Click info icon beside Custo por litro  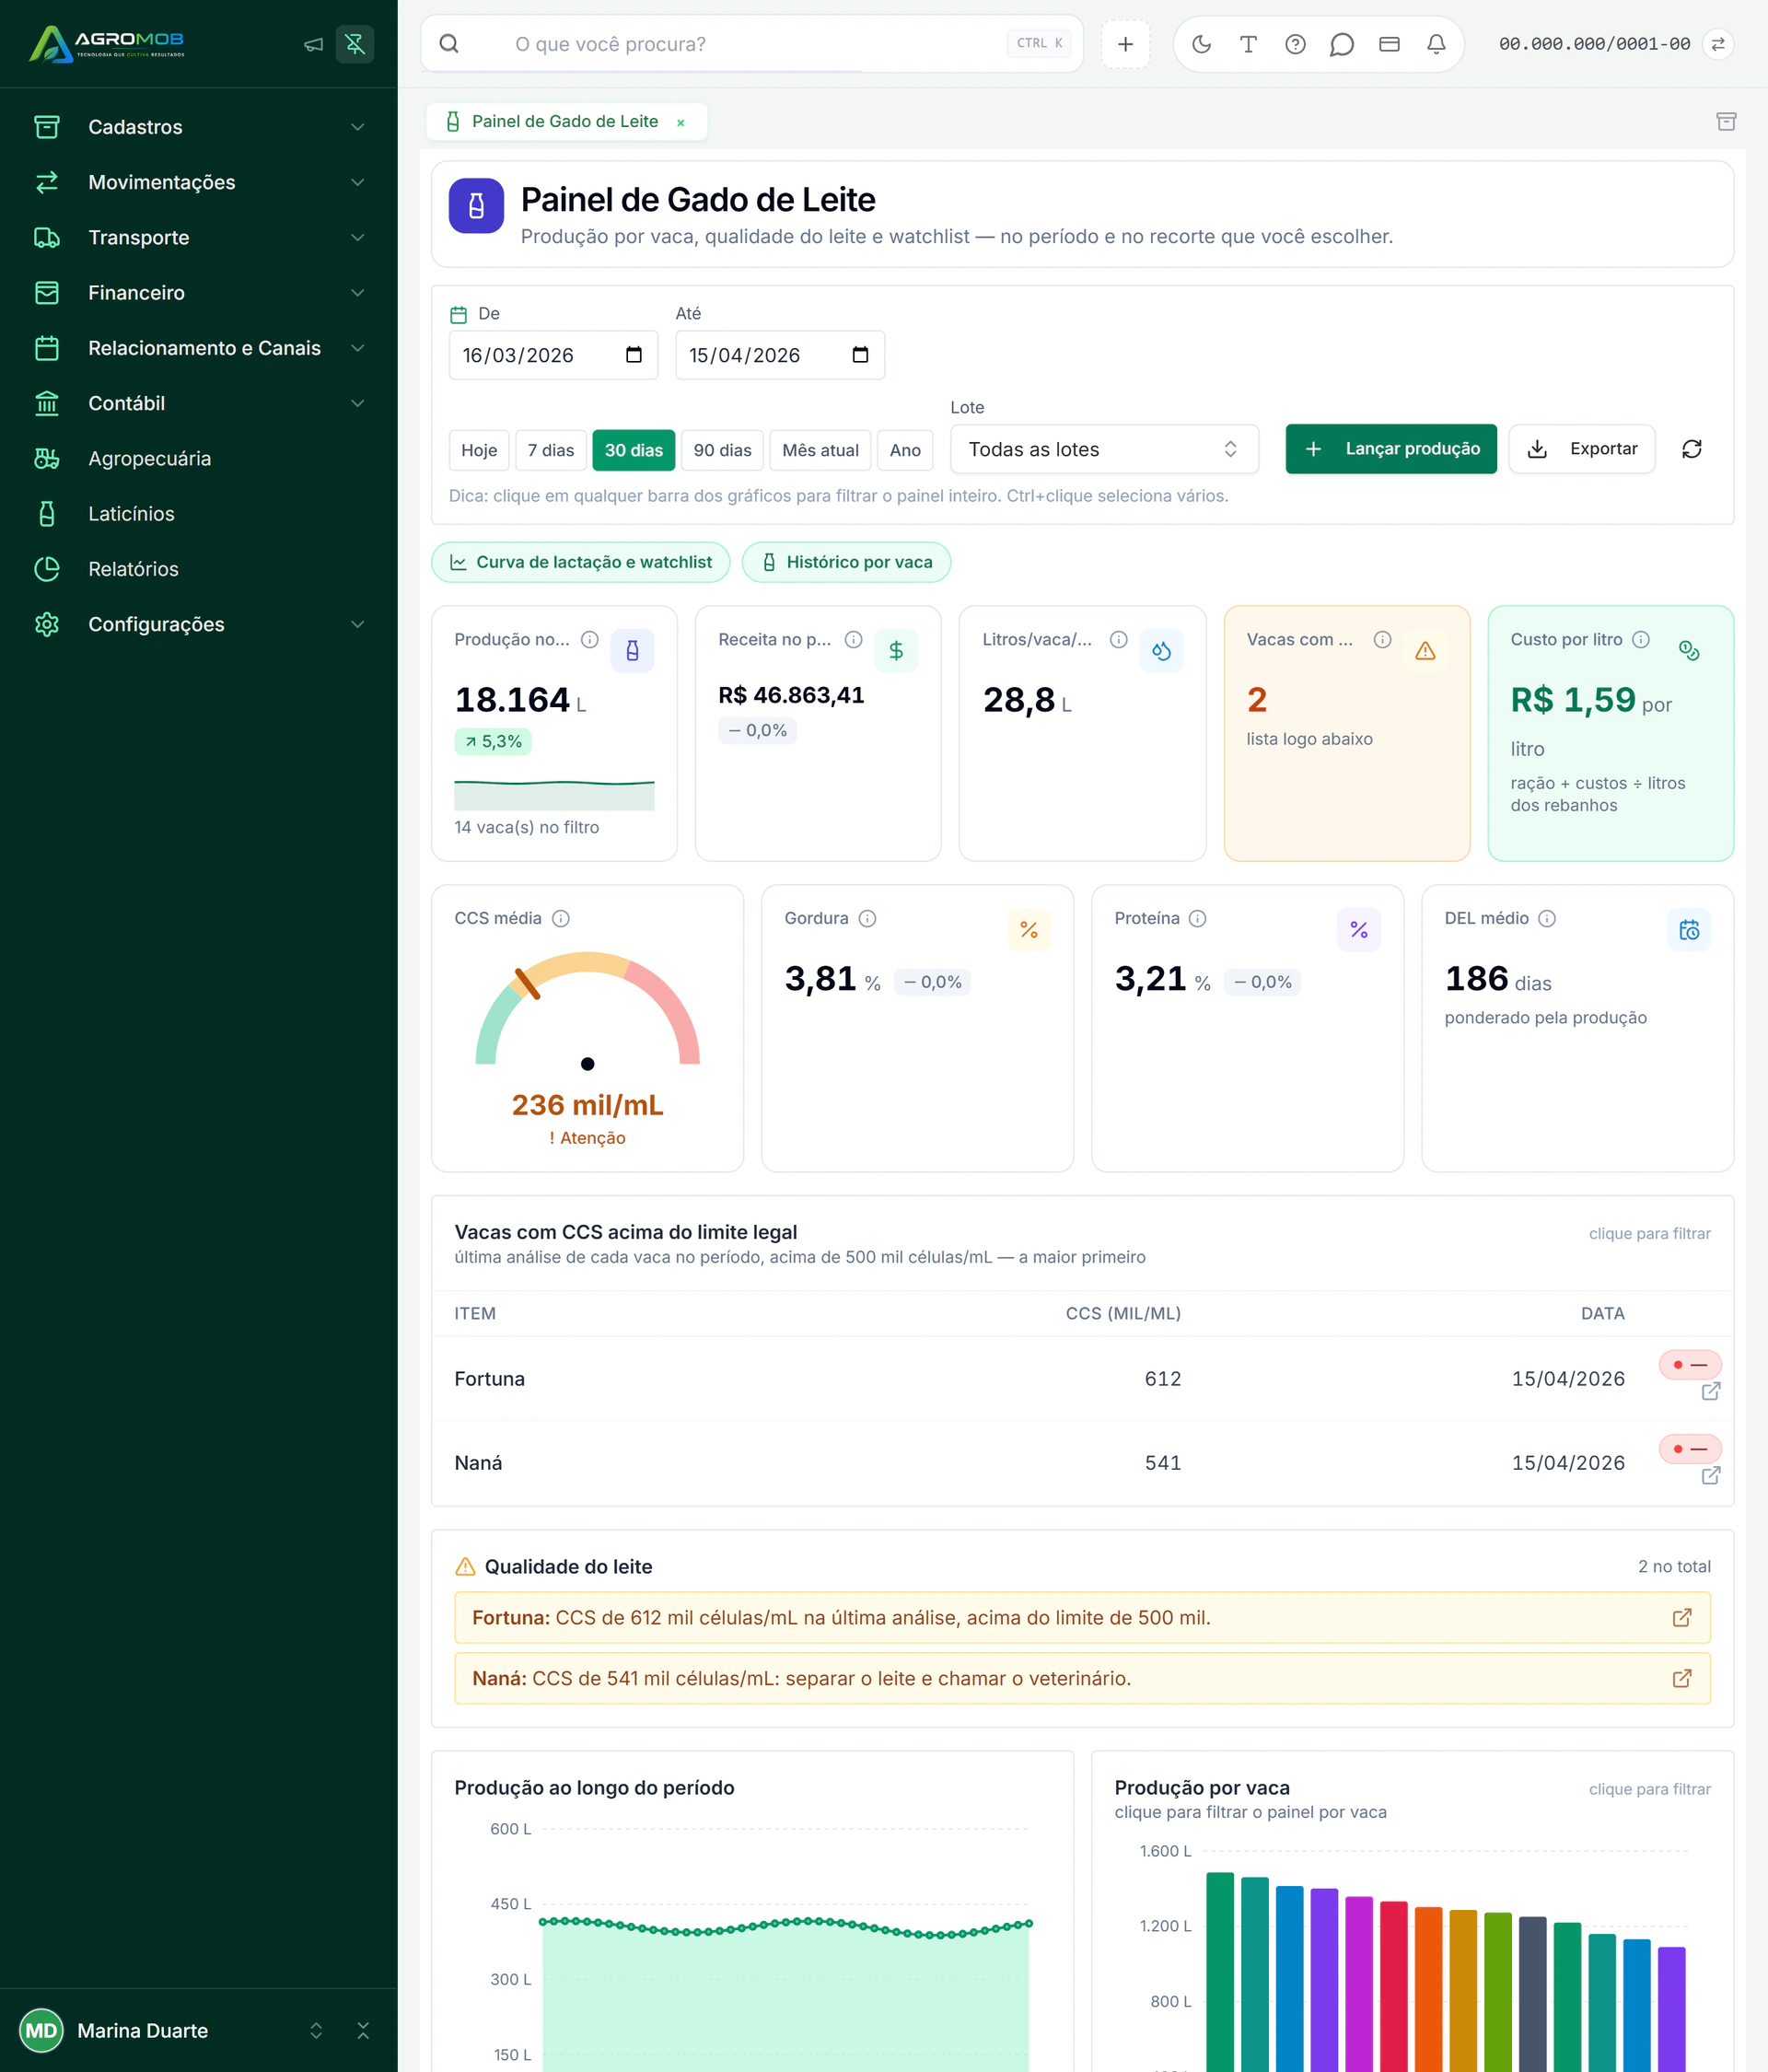tap(1641, 639)
